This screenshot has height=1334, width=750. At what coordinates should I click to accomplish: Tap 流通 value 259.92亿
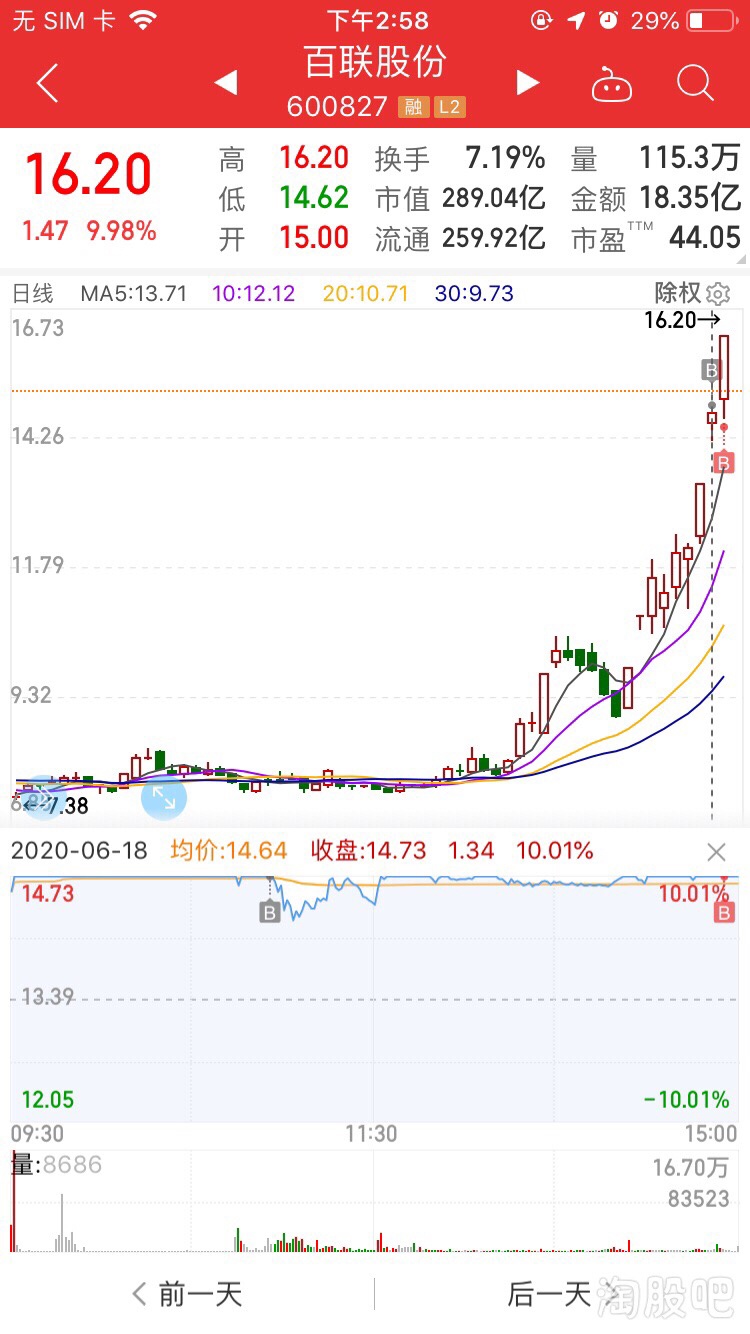(494, 238)
